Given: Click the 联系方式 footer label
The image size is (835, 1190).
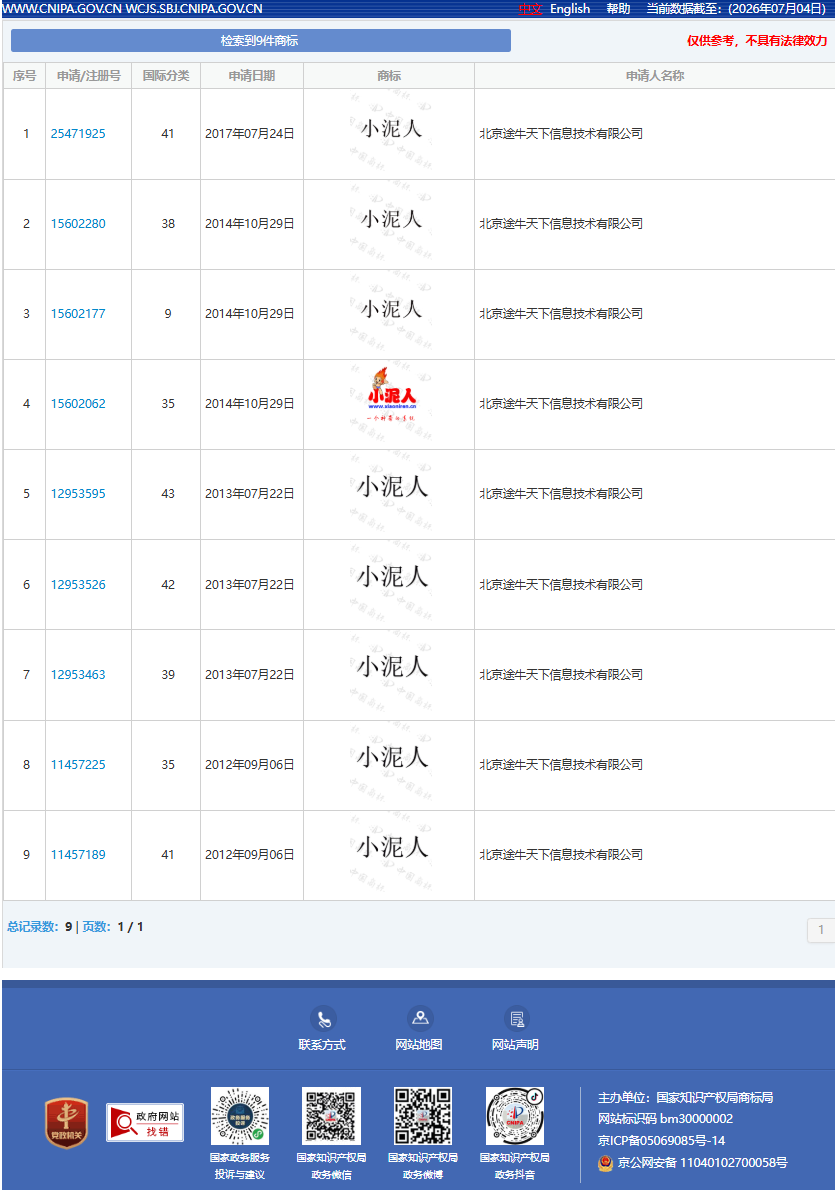Looking at the screenshot, I should coord(322,1045).
